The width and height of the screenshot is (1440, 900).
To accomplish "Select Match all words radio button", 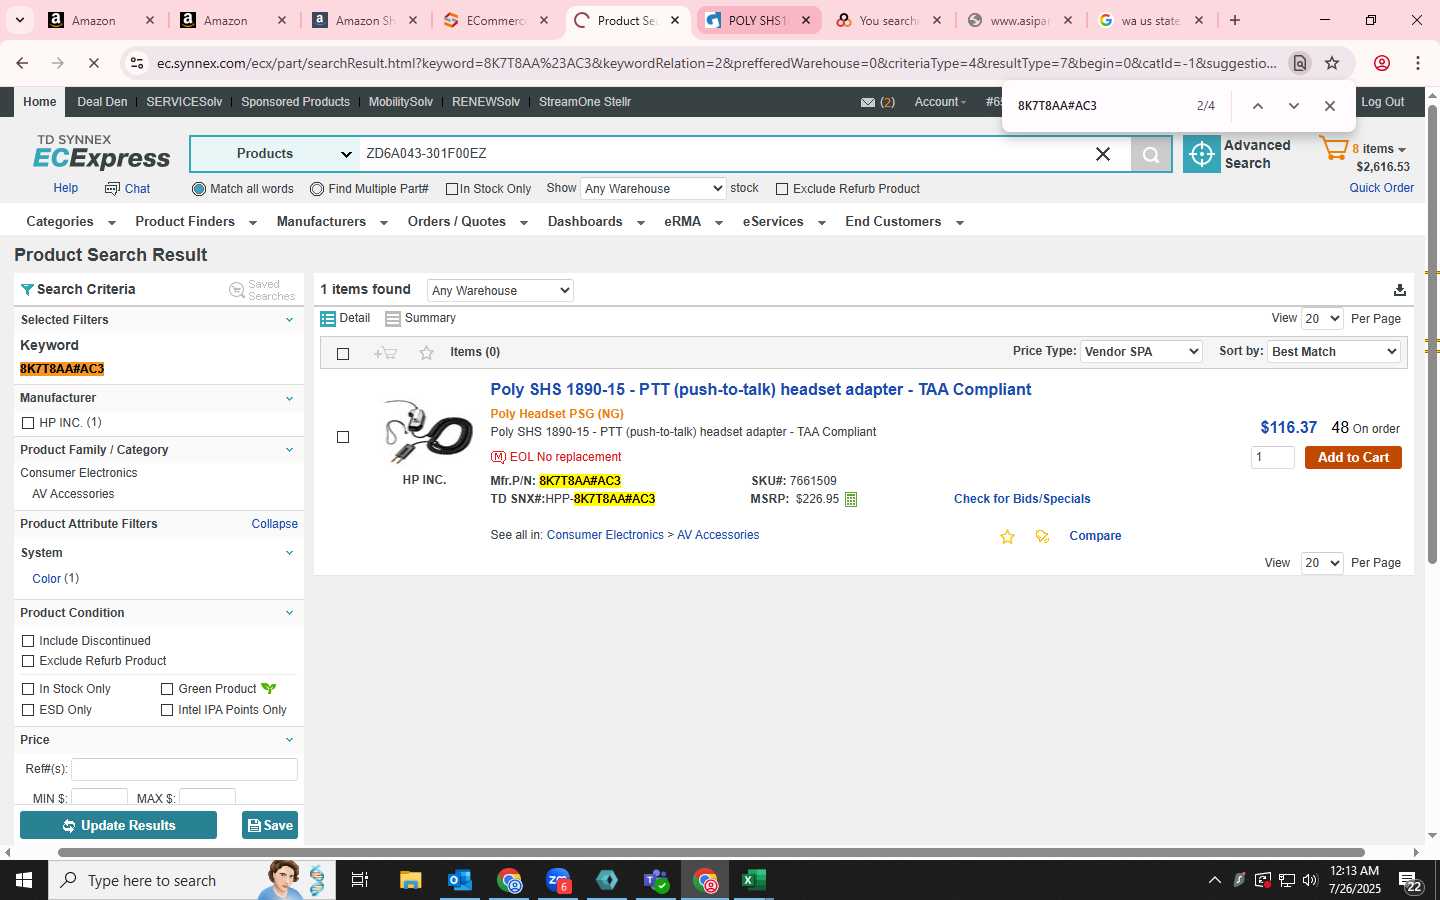I will click(x=198, y=189).
